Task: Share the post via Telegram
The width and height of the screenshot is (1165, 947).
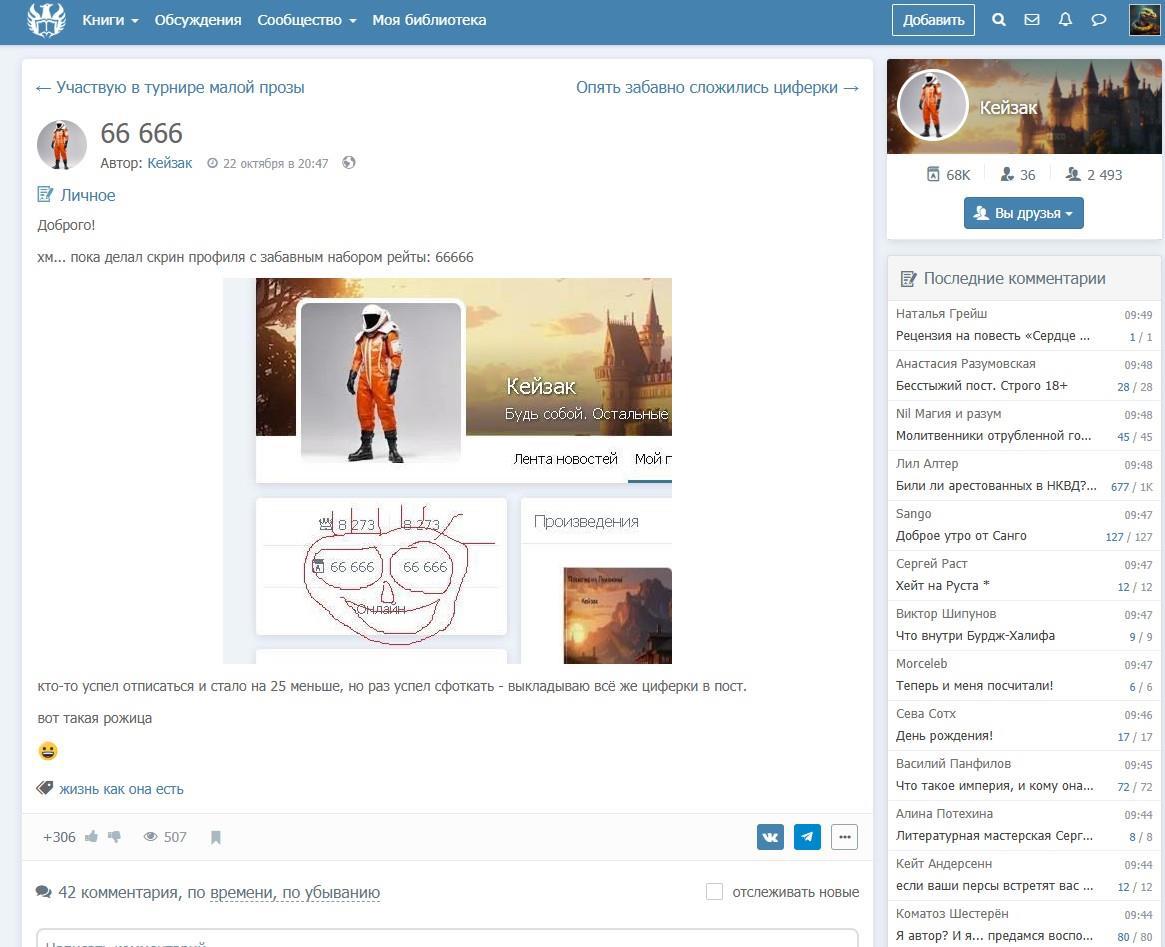Action: coord(807,837)
